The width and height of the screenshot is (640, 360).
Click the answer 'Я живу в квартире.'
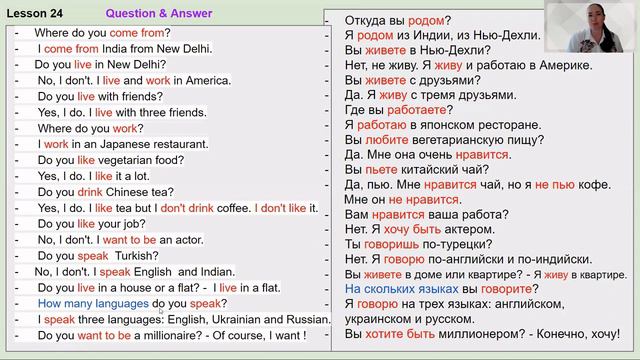click(580, 275)
